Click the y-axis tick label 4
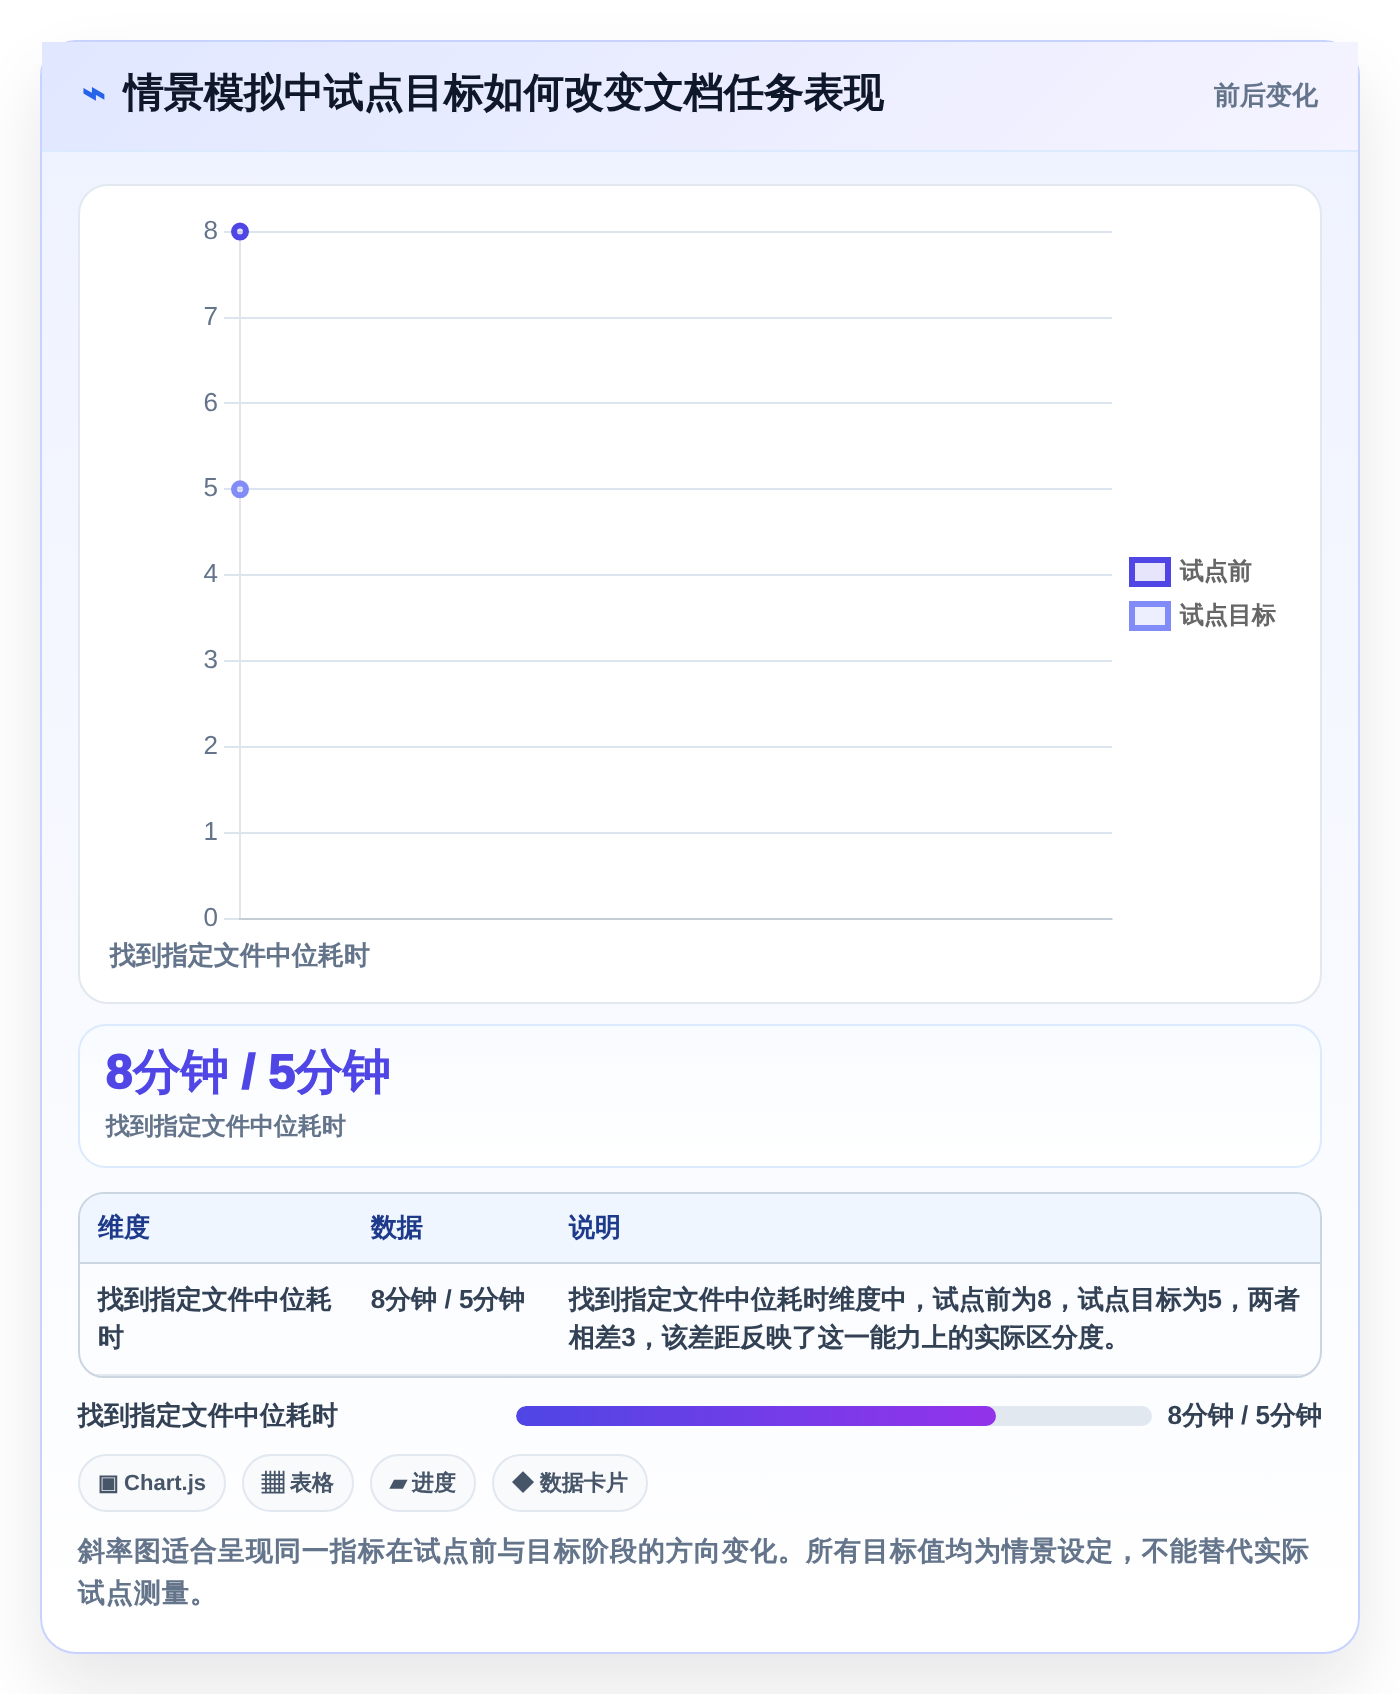The width and height of the screenshot is (1400, 1694). (210, 574)
